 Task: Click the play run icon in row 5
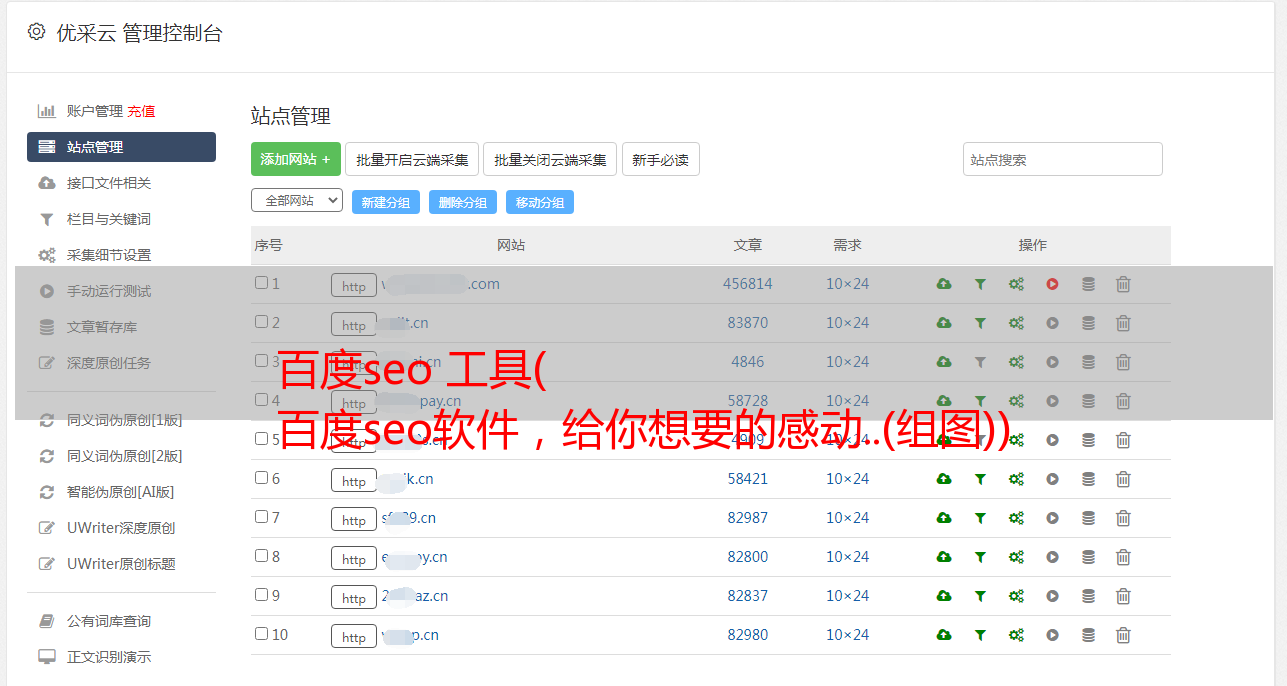[x=1052, y=440]
